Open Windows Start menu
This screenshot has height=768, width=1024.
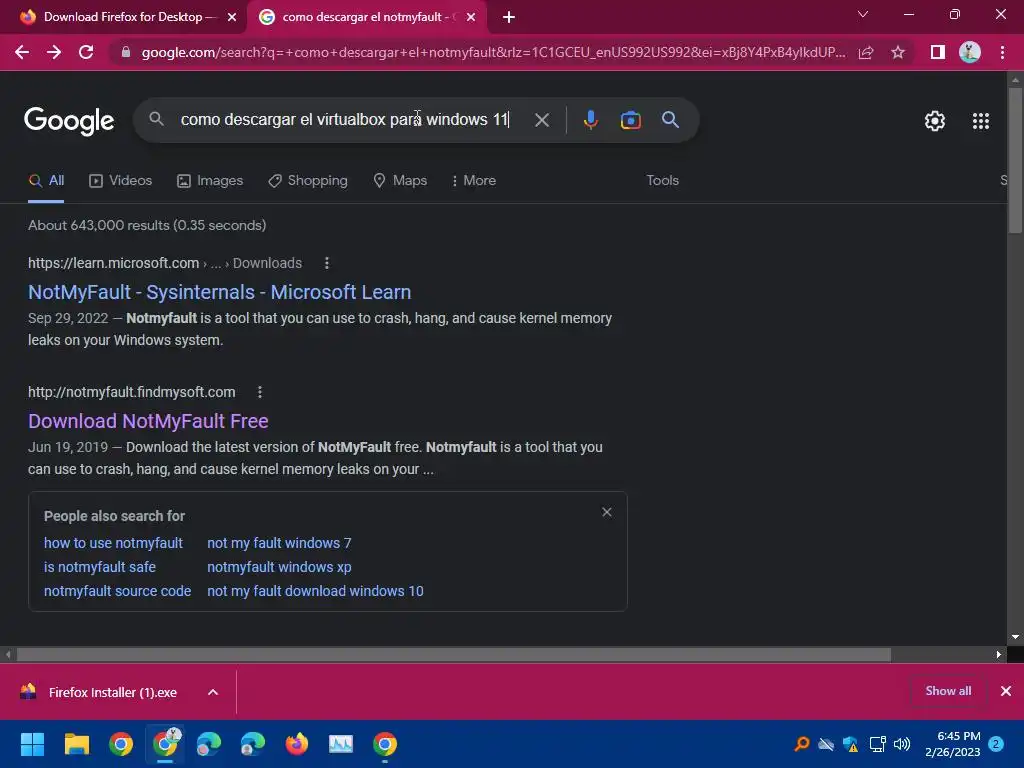pyautogui.click(x=32, y=744)
